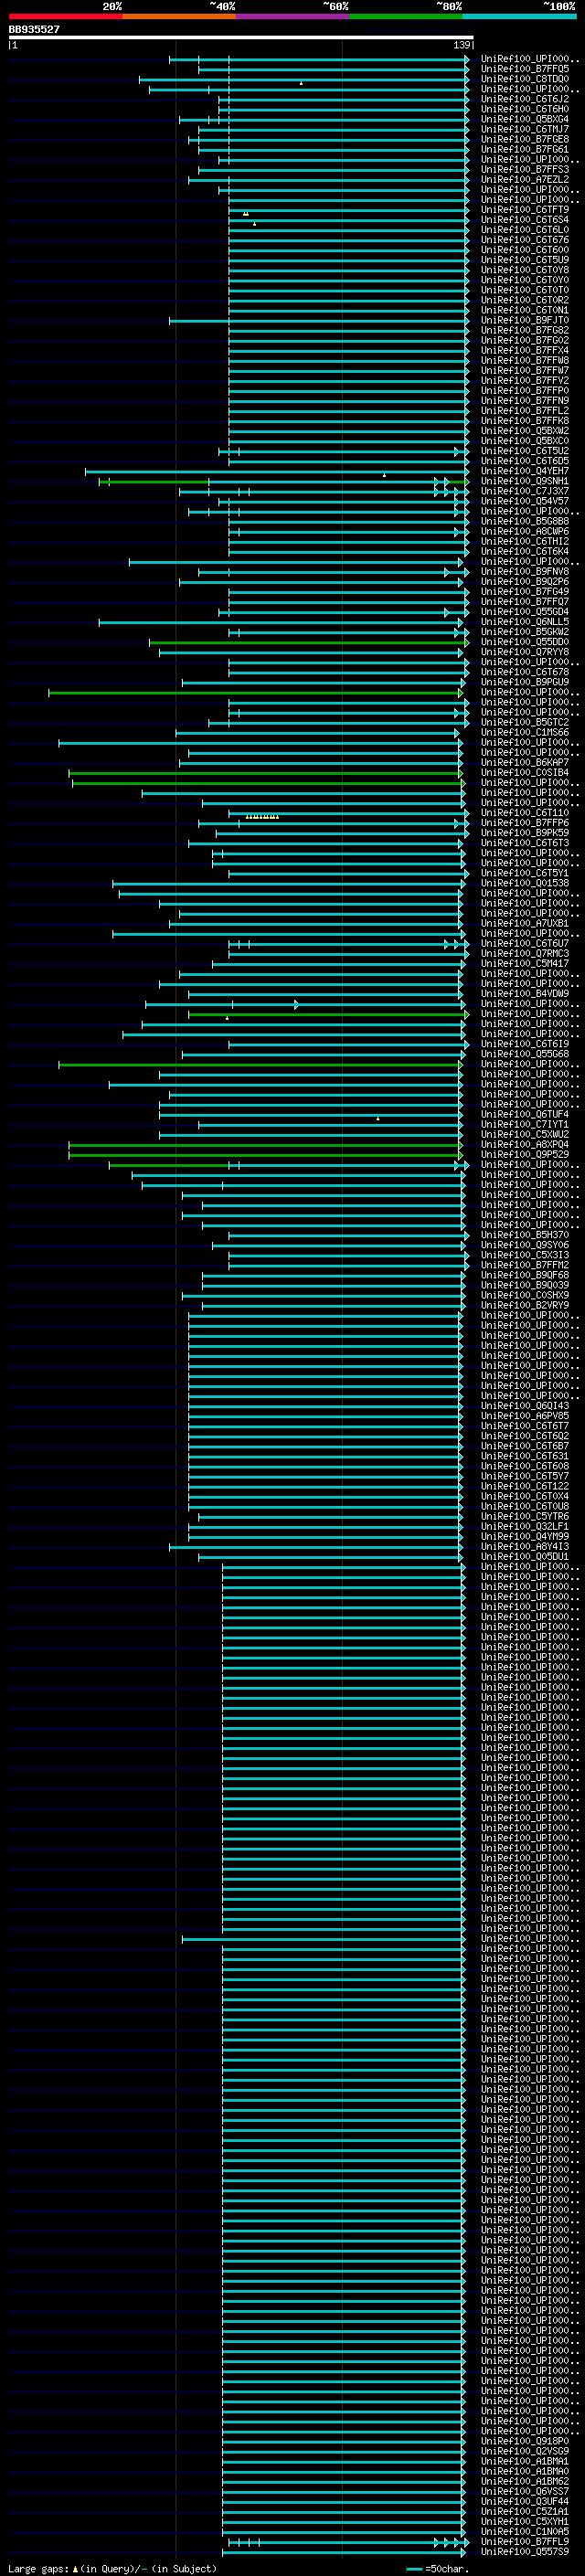Select hit UniRef100_Q6QI43
The height and width of the screenshot is (2576, 585).
tap(525, 1407)
